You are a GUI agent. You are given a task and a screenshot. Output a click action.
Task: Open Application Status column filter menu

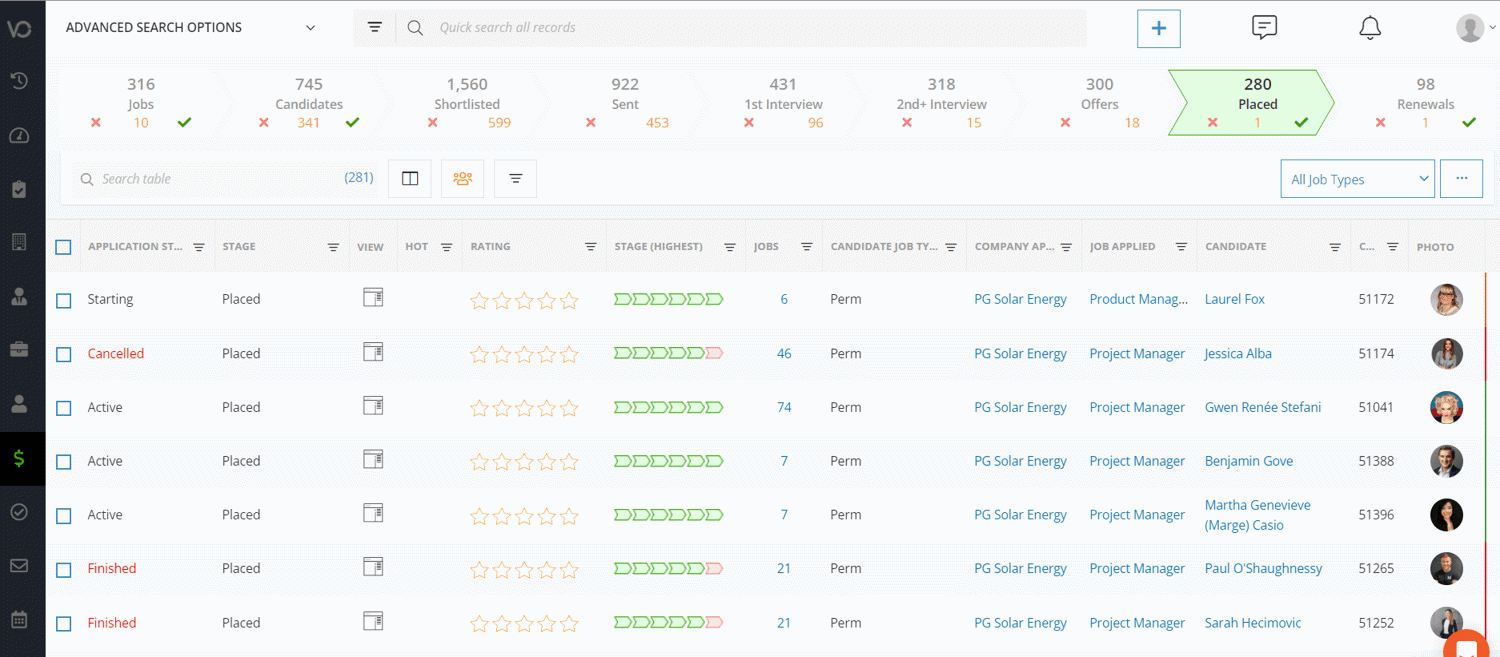[x=199, y=247]
